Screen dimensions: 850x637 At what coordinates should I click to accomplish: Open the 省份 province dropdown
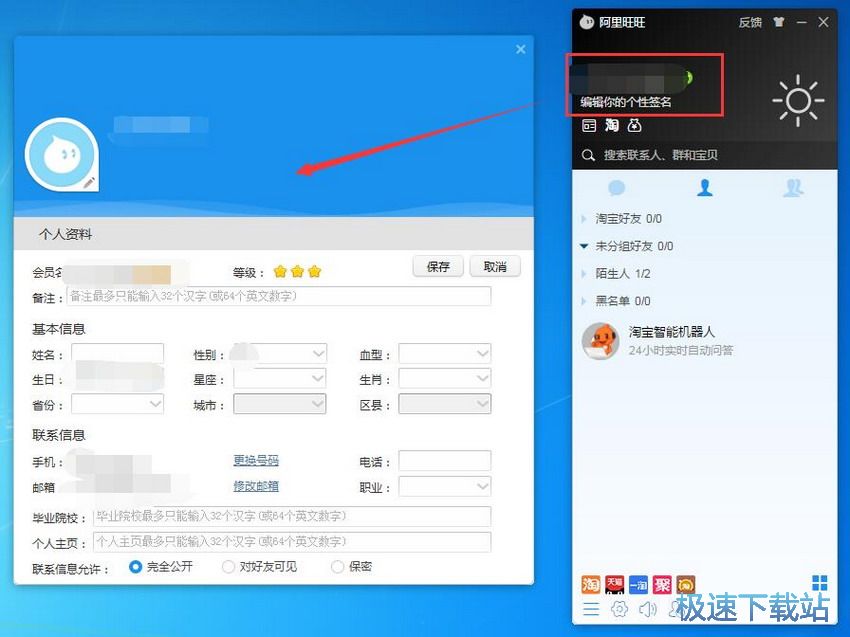click(x=117, y=404)
